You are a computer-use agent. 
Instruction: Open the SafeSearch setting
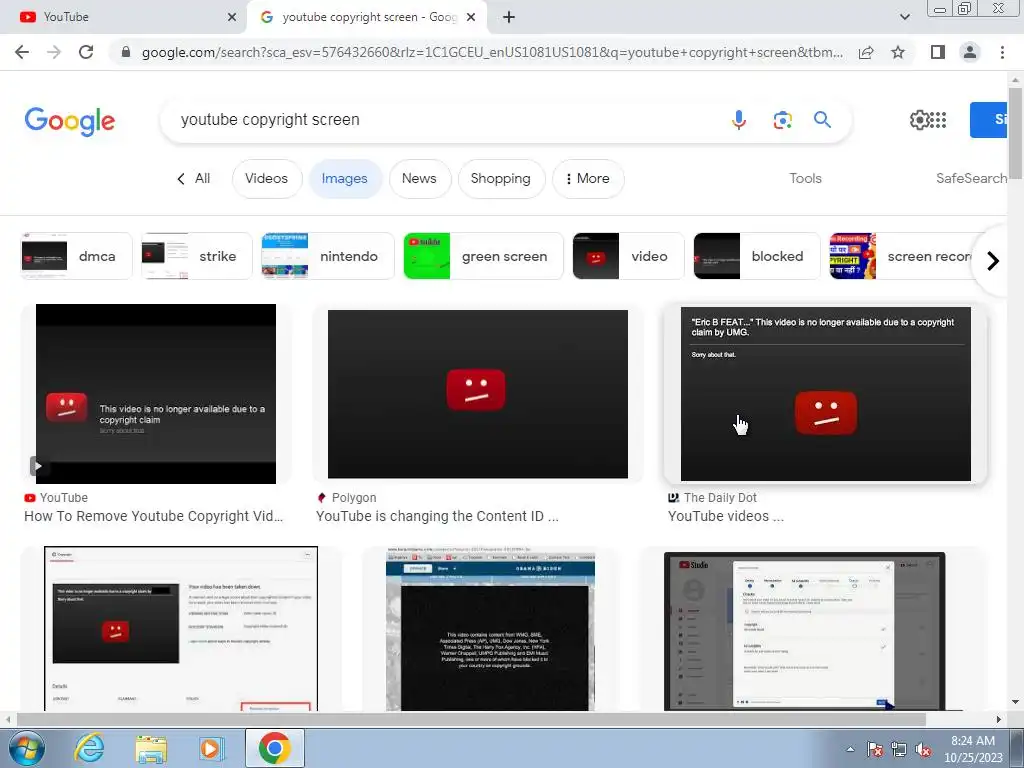pyautogui.click(x=971, y=178)
